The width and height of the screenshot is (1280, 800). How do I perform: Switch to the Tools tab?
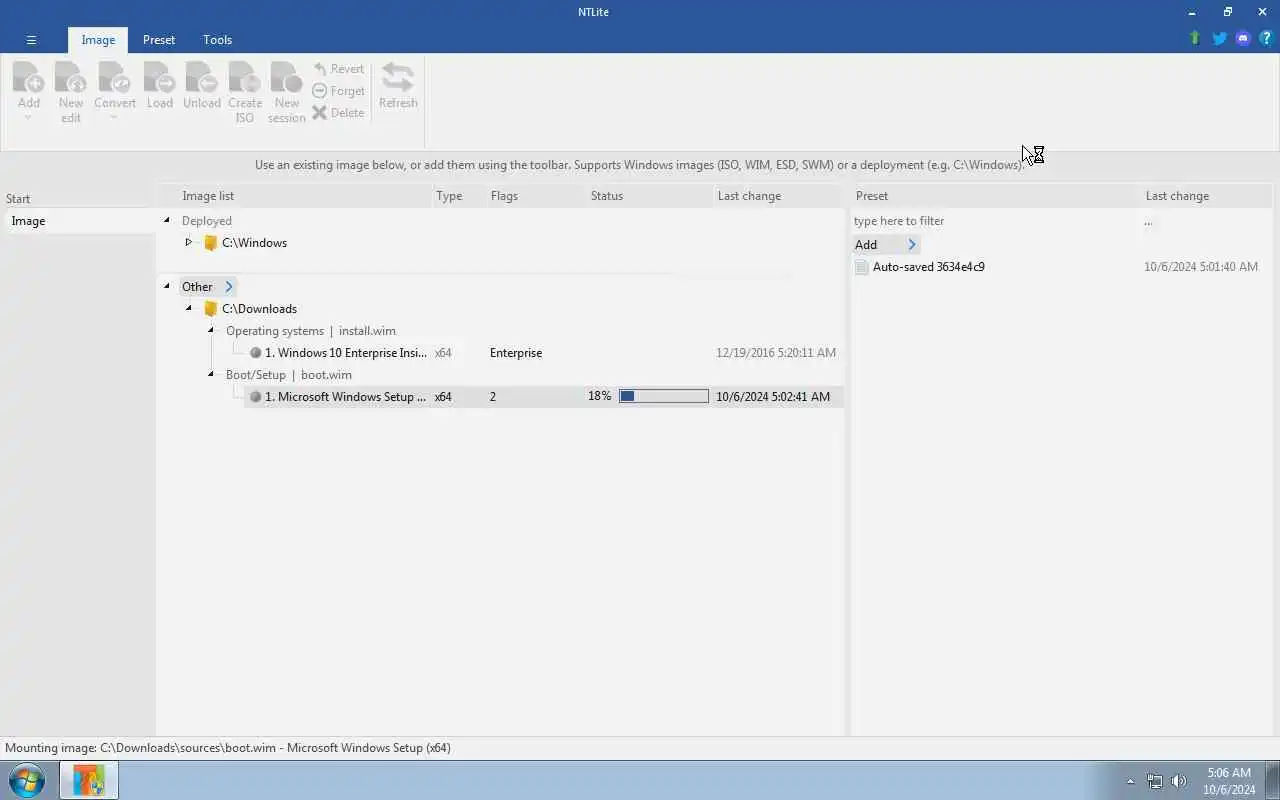pyautogui.click(x=217, y=40)
